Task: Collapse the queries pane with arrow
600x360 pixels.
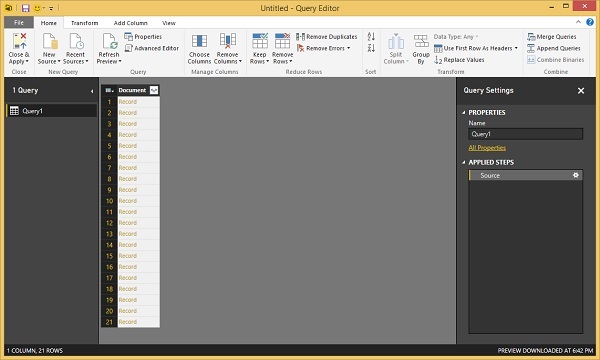Action: [92, 91]
